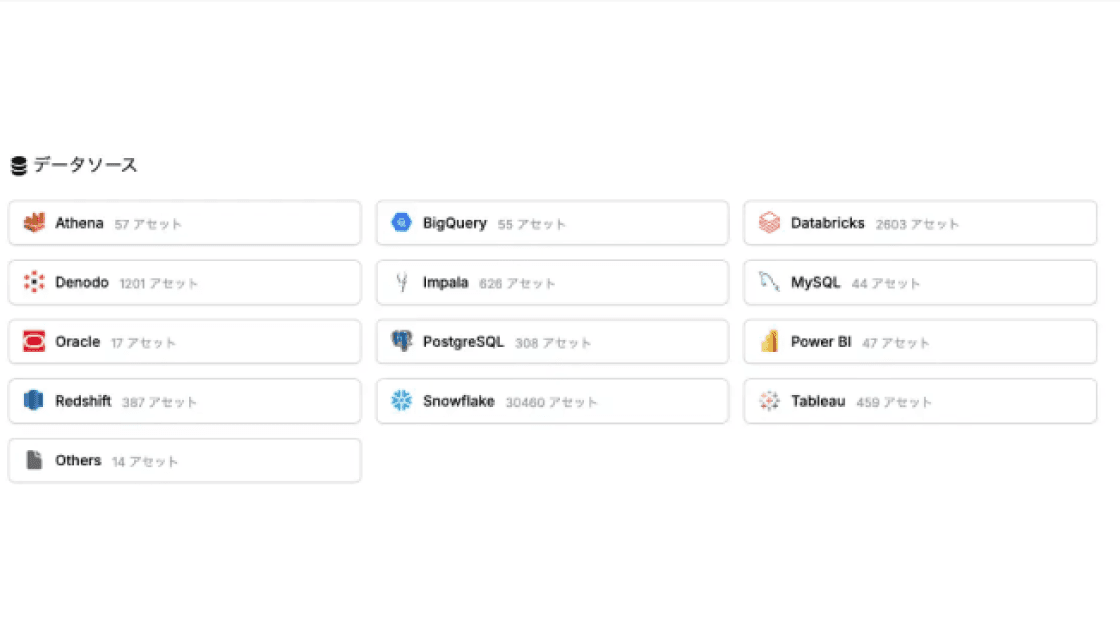Click the Impala 626 アセット count

517,284
